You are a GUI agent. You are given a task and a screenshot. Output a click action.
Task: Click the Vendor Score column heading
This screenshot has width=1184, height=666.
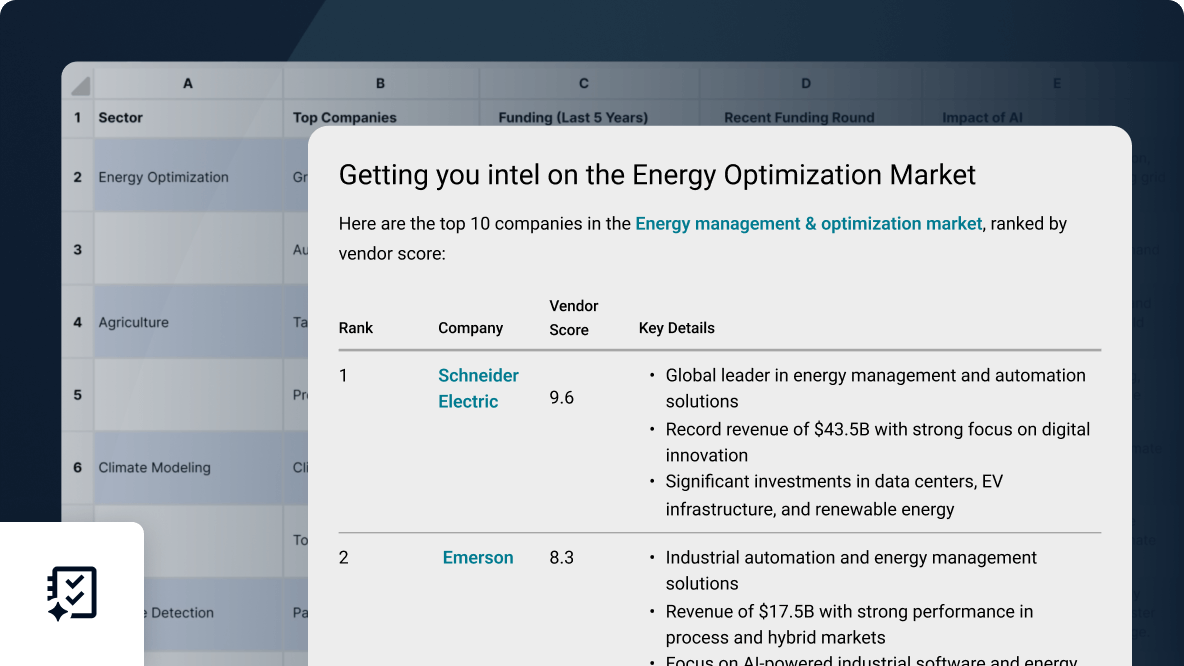pos(574,318)
